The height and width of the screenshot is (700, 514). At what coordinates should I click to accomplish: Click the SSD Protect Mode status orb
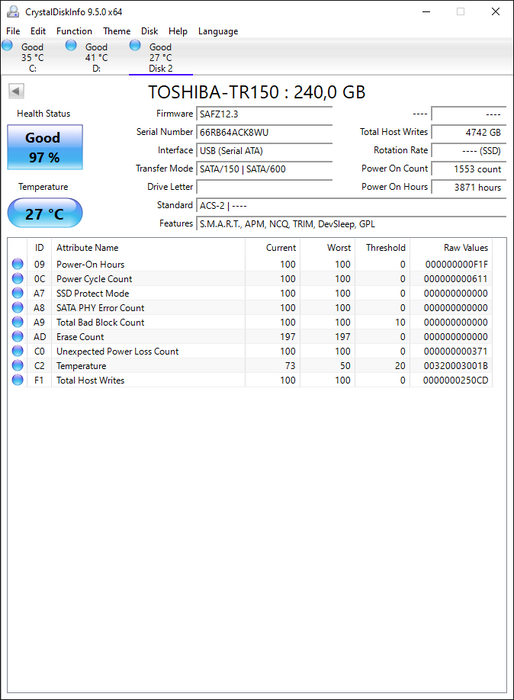(17, 293)
